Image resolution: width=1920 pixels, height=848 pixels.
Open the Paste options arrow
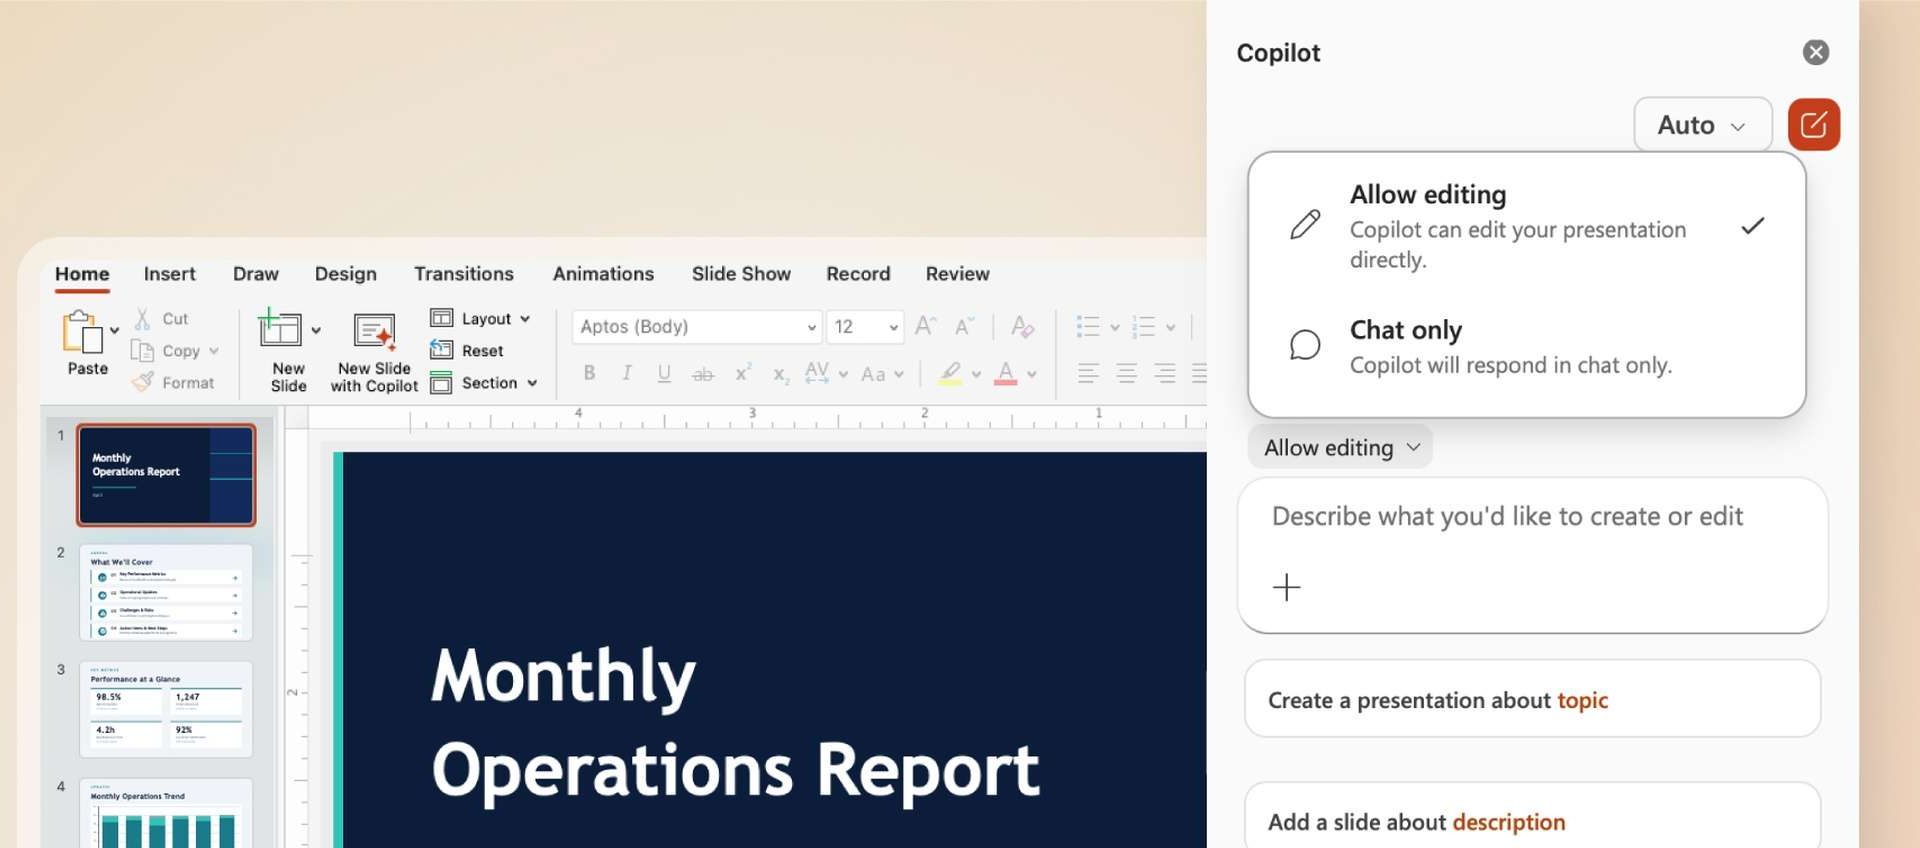114,330
